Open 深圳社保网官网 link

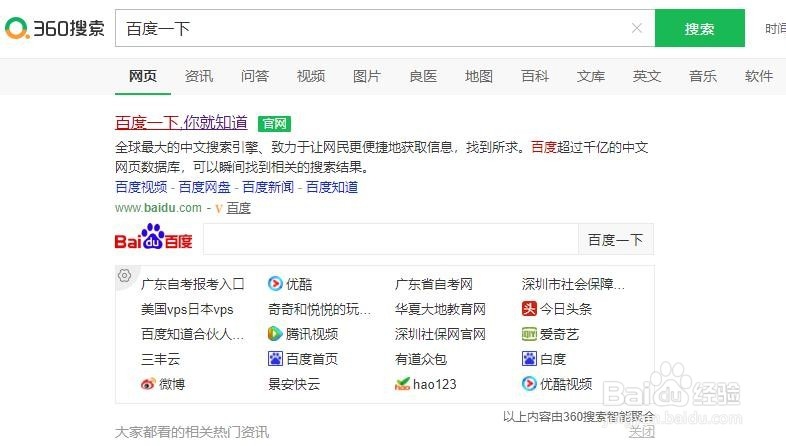(x=440, y=334)
